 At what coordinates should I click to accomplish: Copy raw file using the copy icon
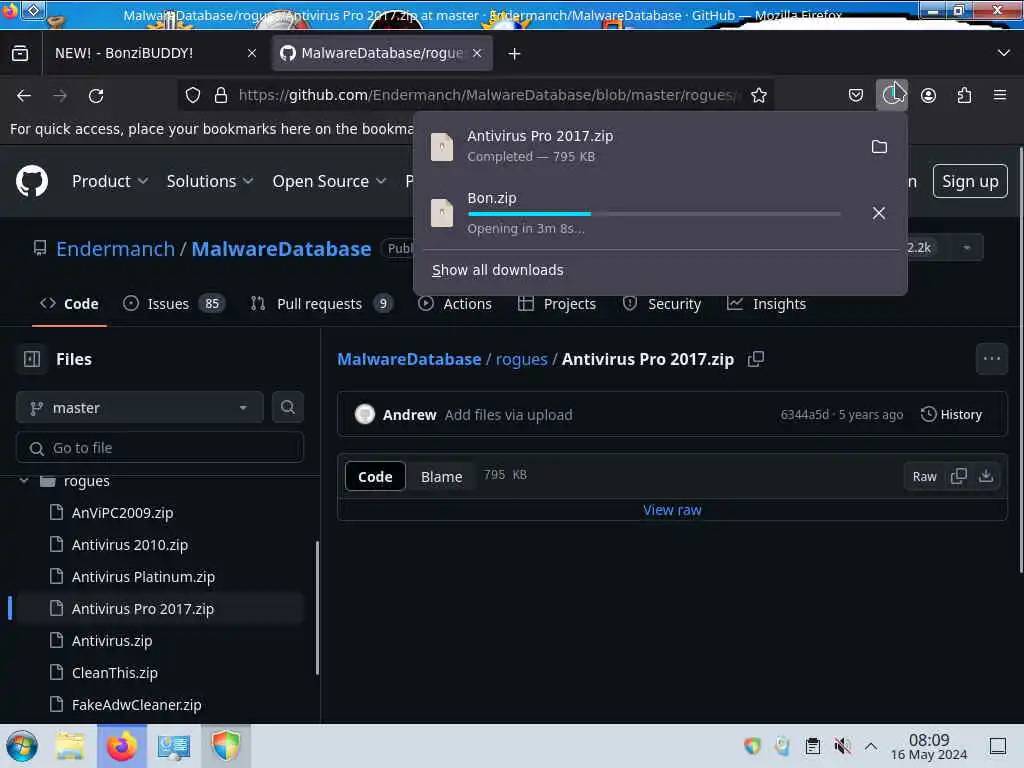(x=959, y=476)
